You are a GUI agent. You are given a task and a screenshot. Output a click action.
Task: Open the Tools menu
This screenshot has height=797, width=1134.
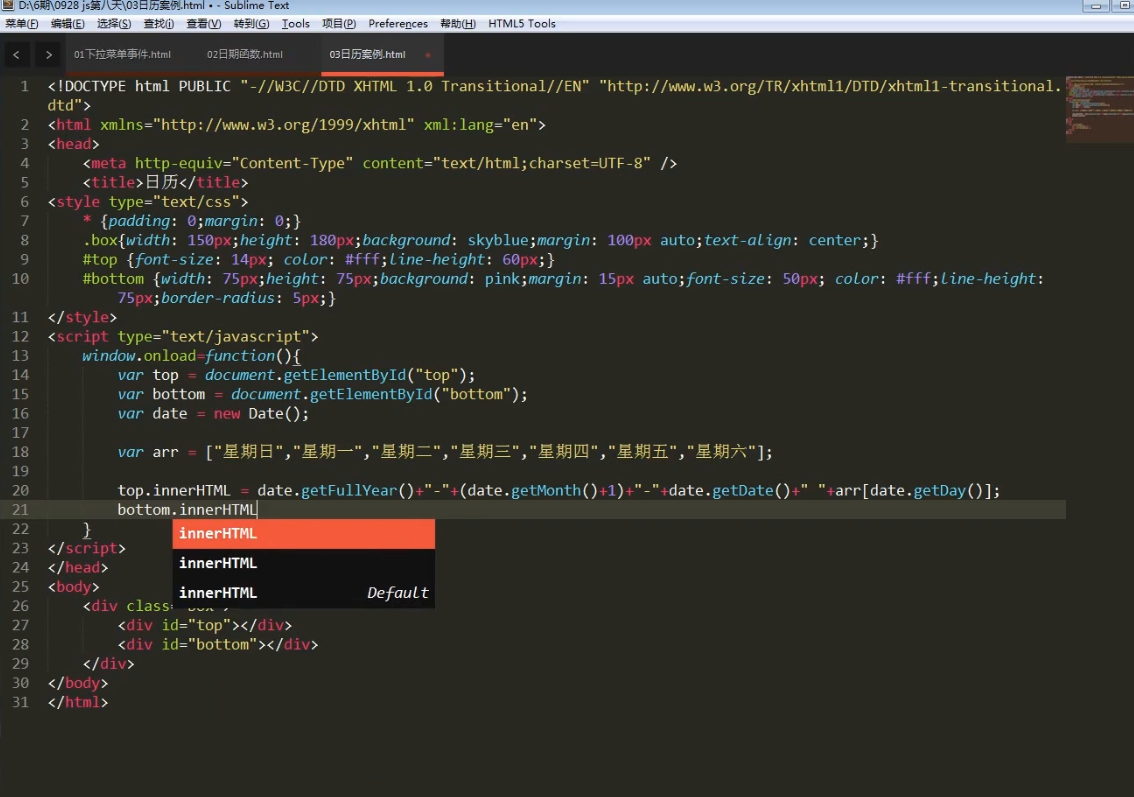click(x=296, y=23)
